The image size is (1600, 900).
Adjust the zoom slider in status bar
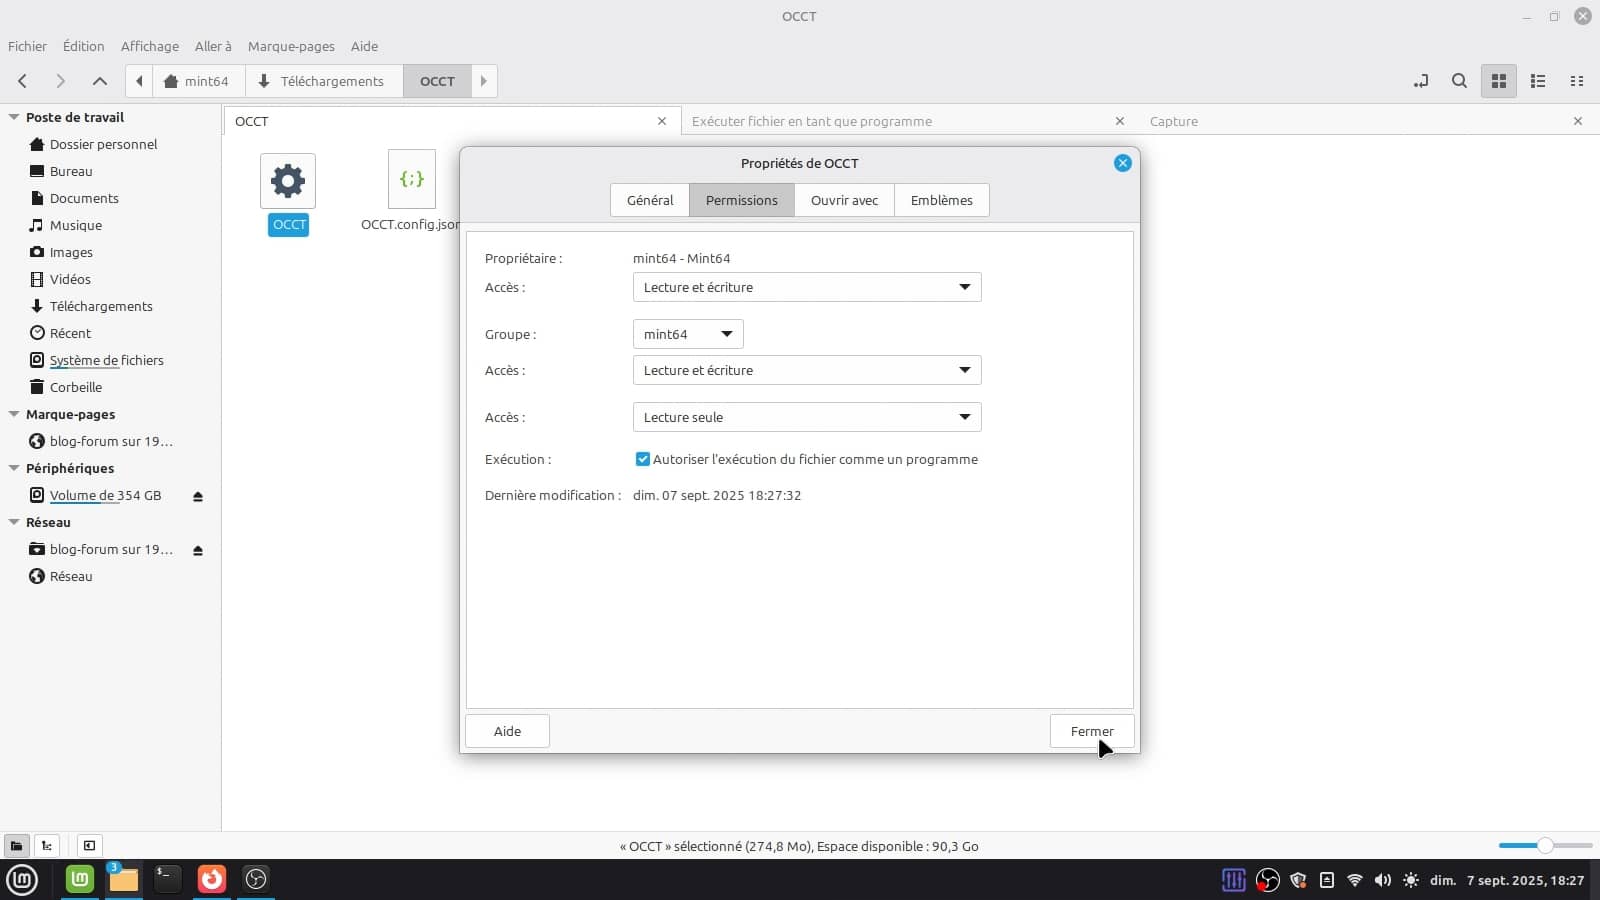click(x=1545, y=846)
